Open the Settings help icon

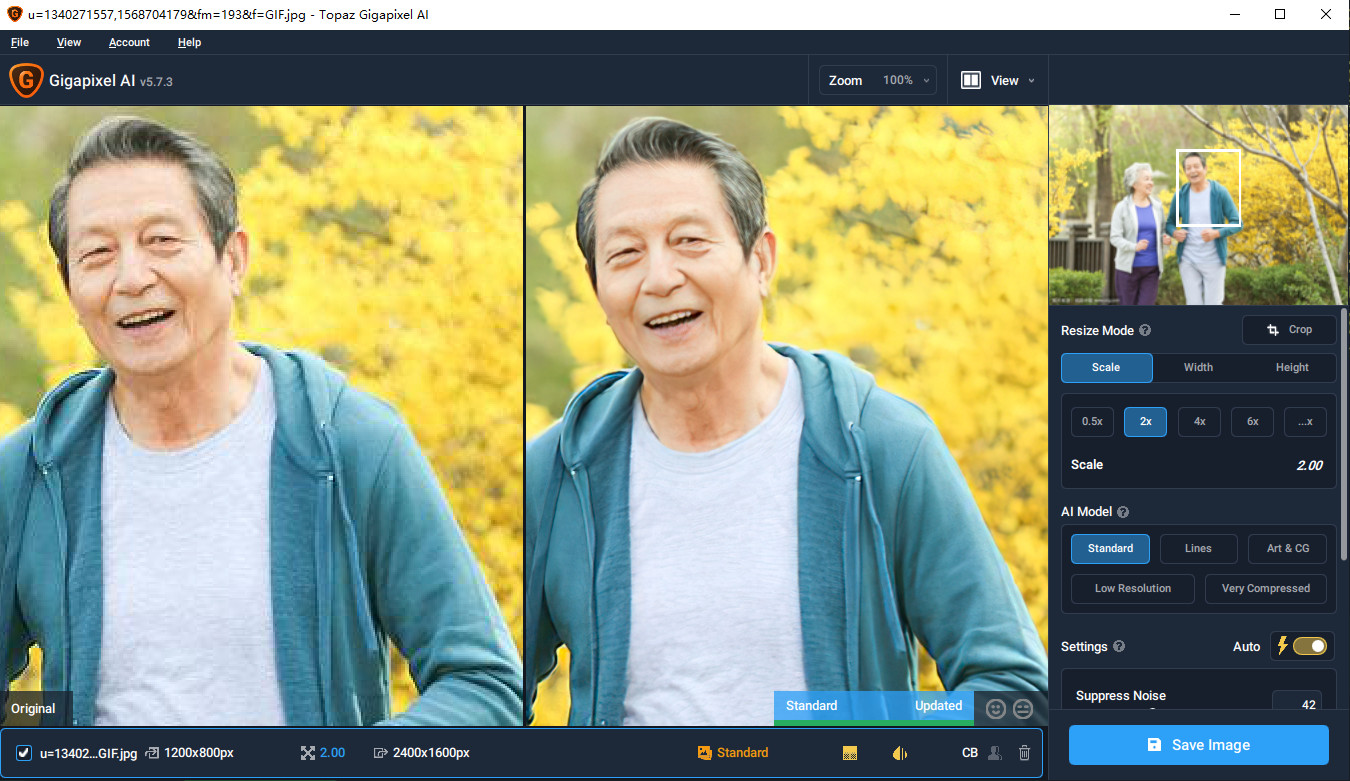click(x=1119, y=647)
